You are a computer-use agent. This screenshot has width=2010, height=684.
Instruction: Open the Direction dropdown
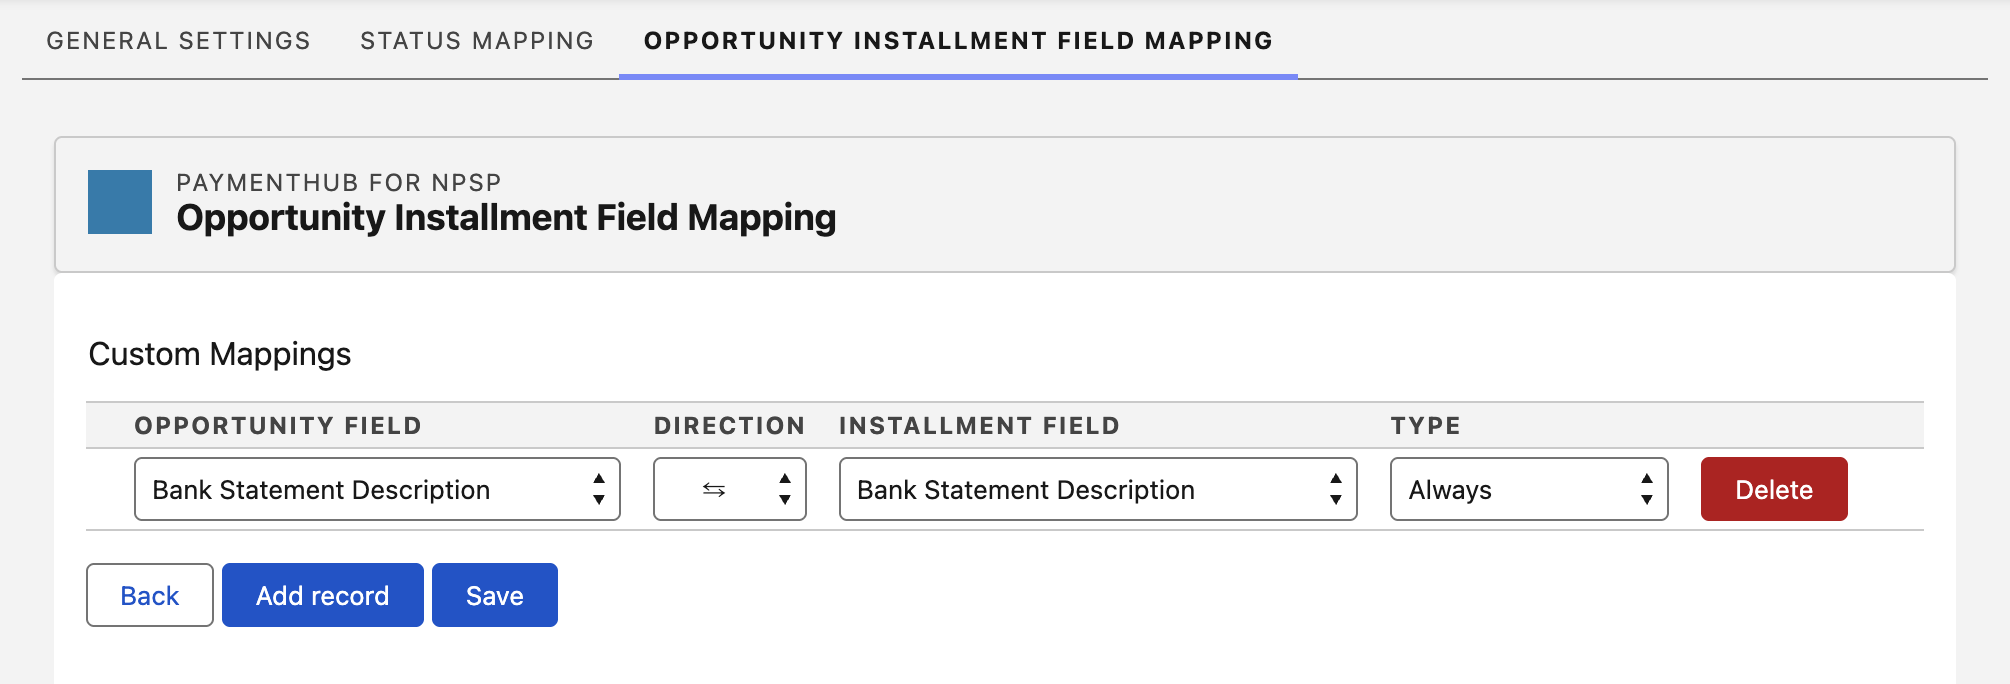729,489
